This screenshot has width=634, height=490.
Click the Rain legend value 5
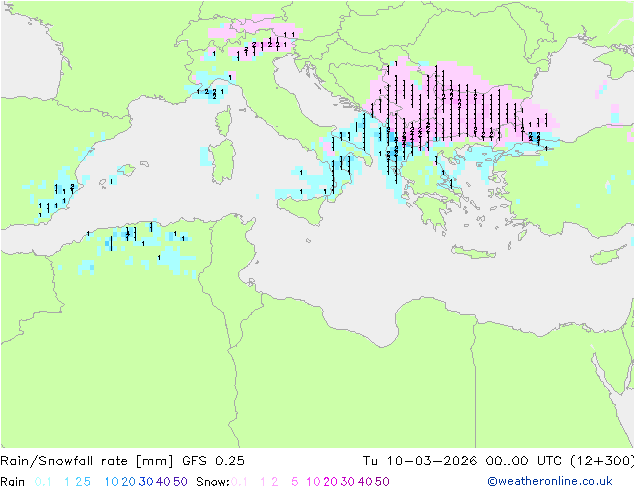point(87,482)
